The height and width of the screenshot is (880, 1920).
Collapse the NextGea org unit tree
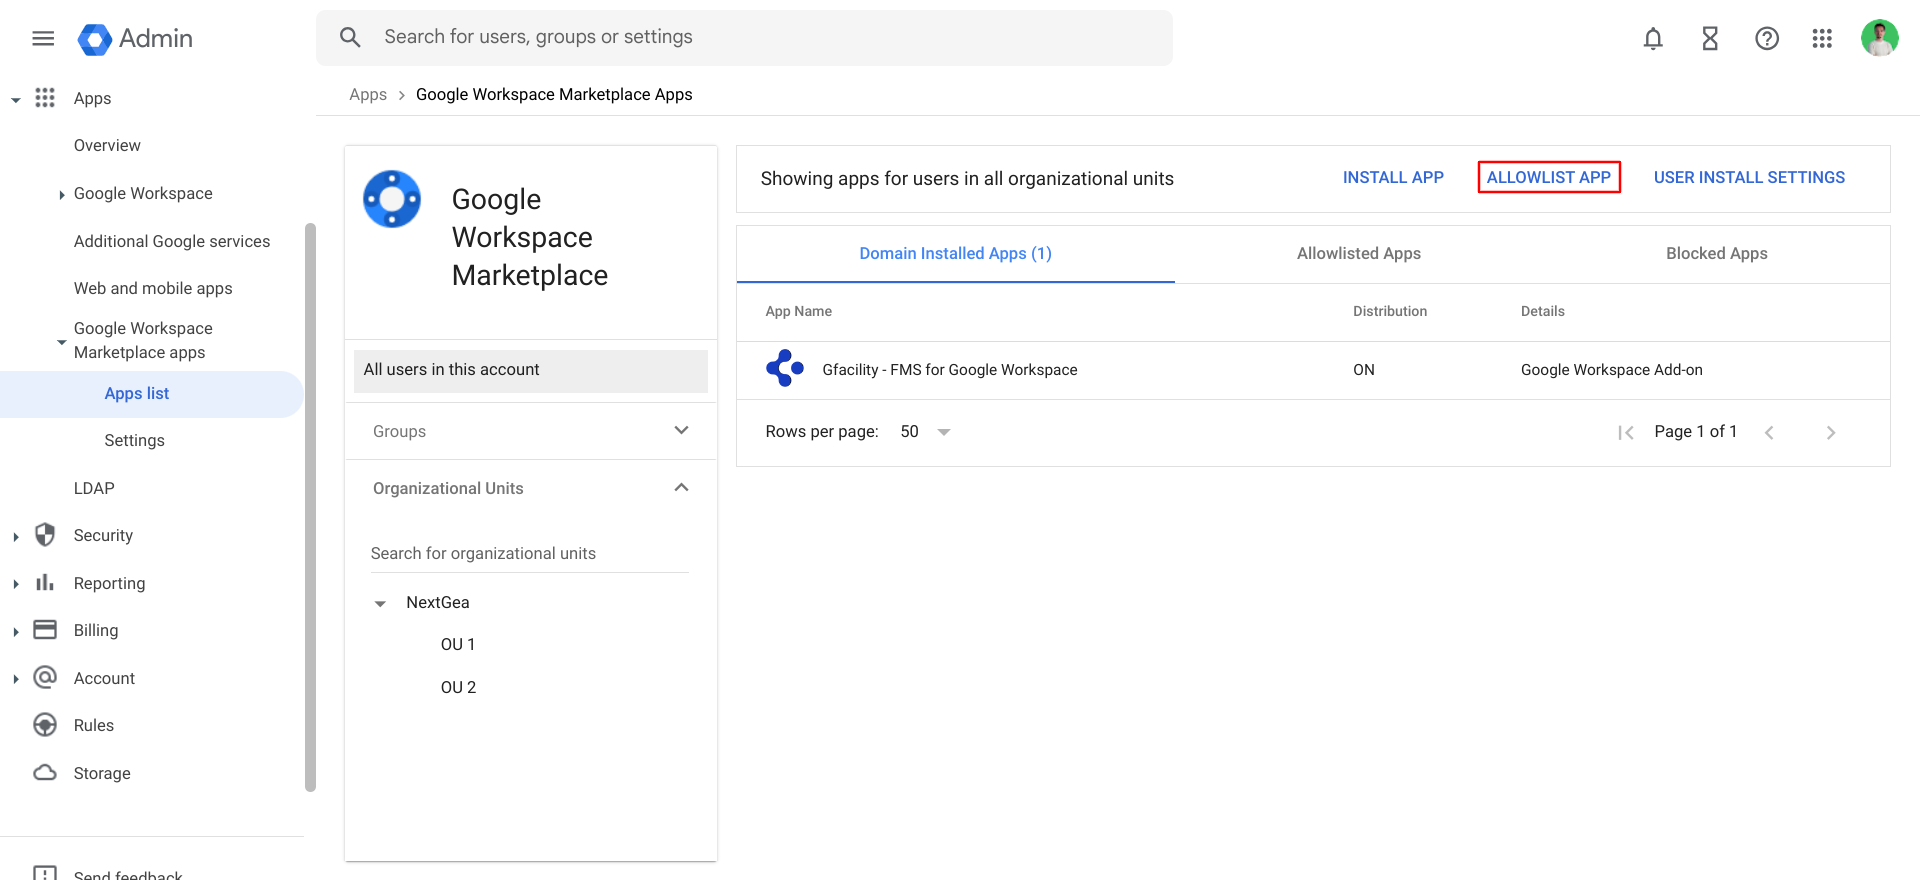380,603
